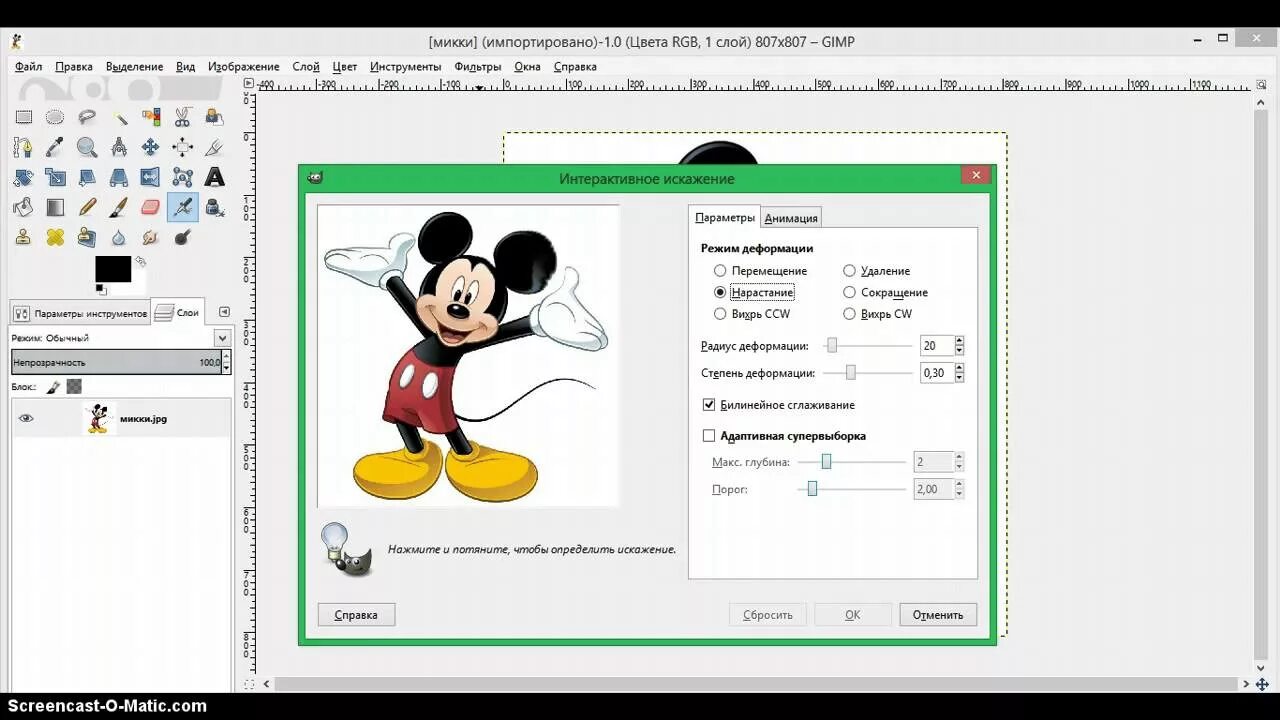Activate the Perspective tool
1280x720 pixels.
tap(119, 178)
